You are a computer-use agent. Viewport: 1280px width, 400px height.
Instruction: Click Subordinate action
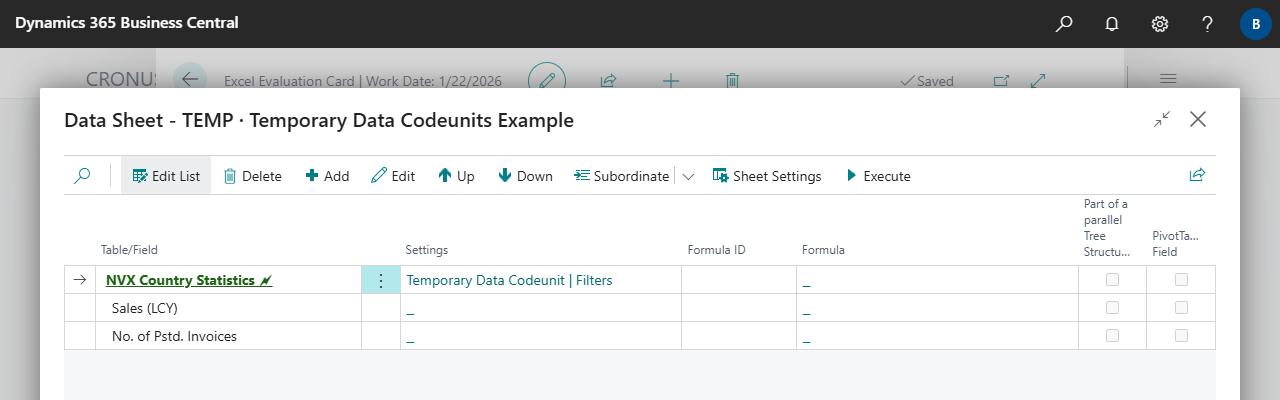point(622,175)
